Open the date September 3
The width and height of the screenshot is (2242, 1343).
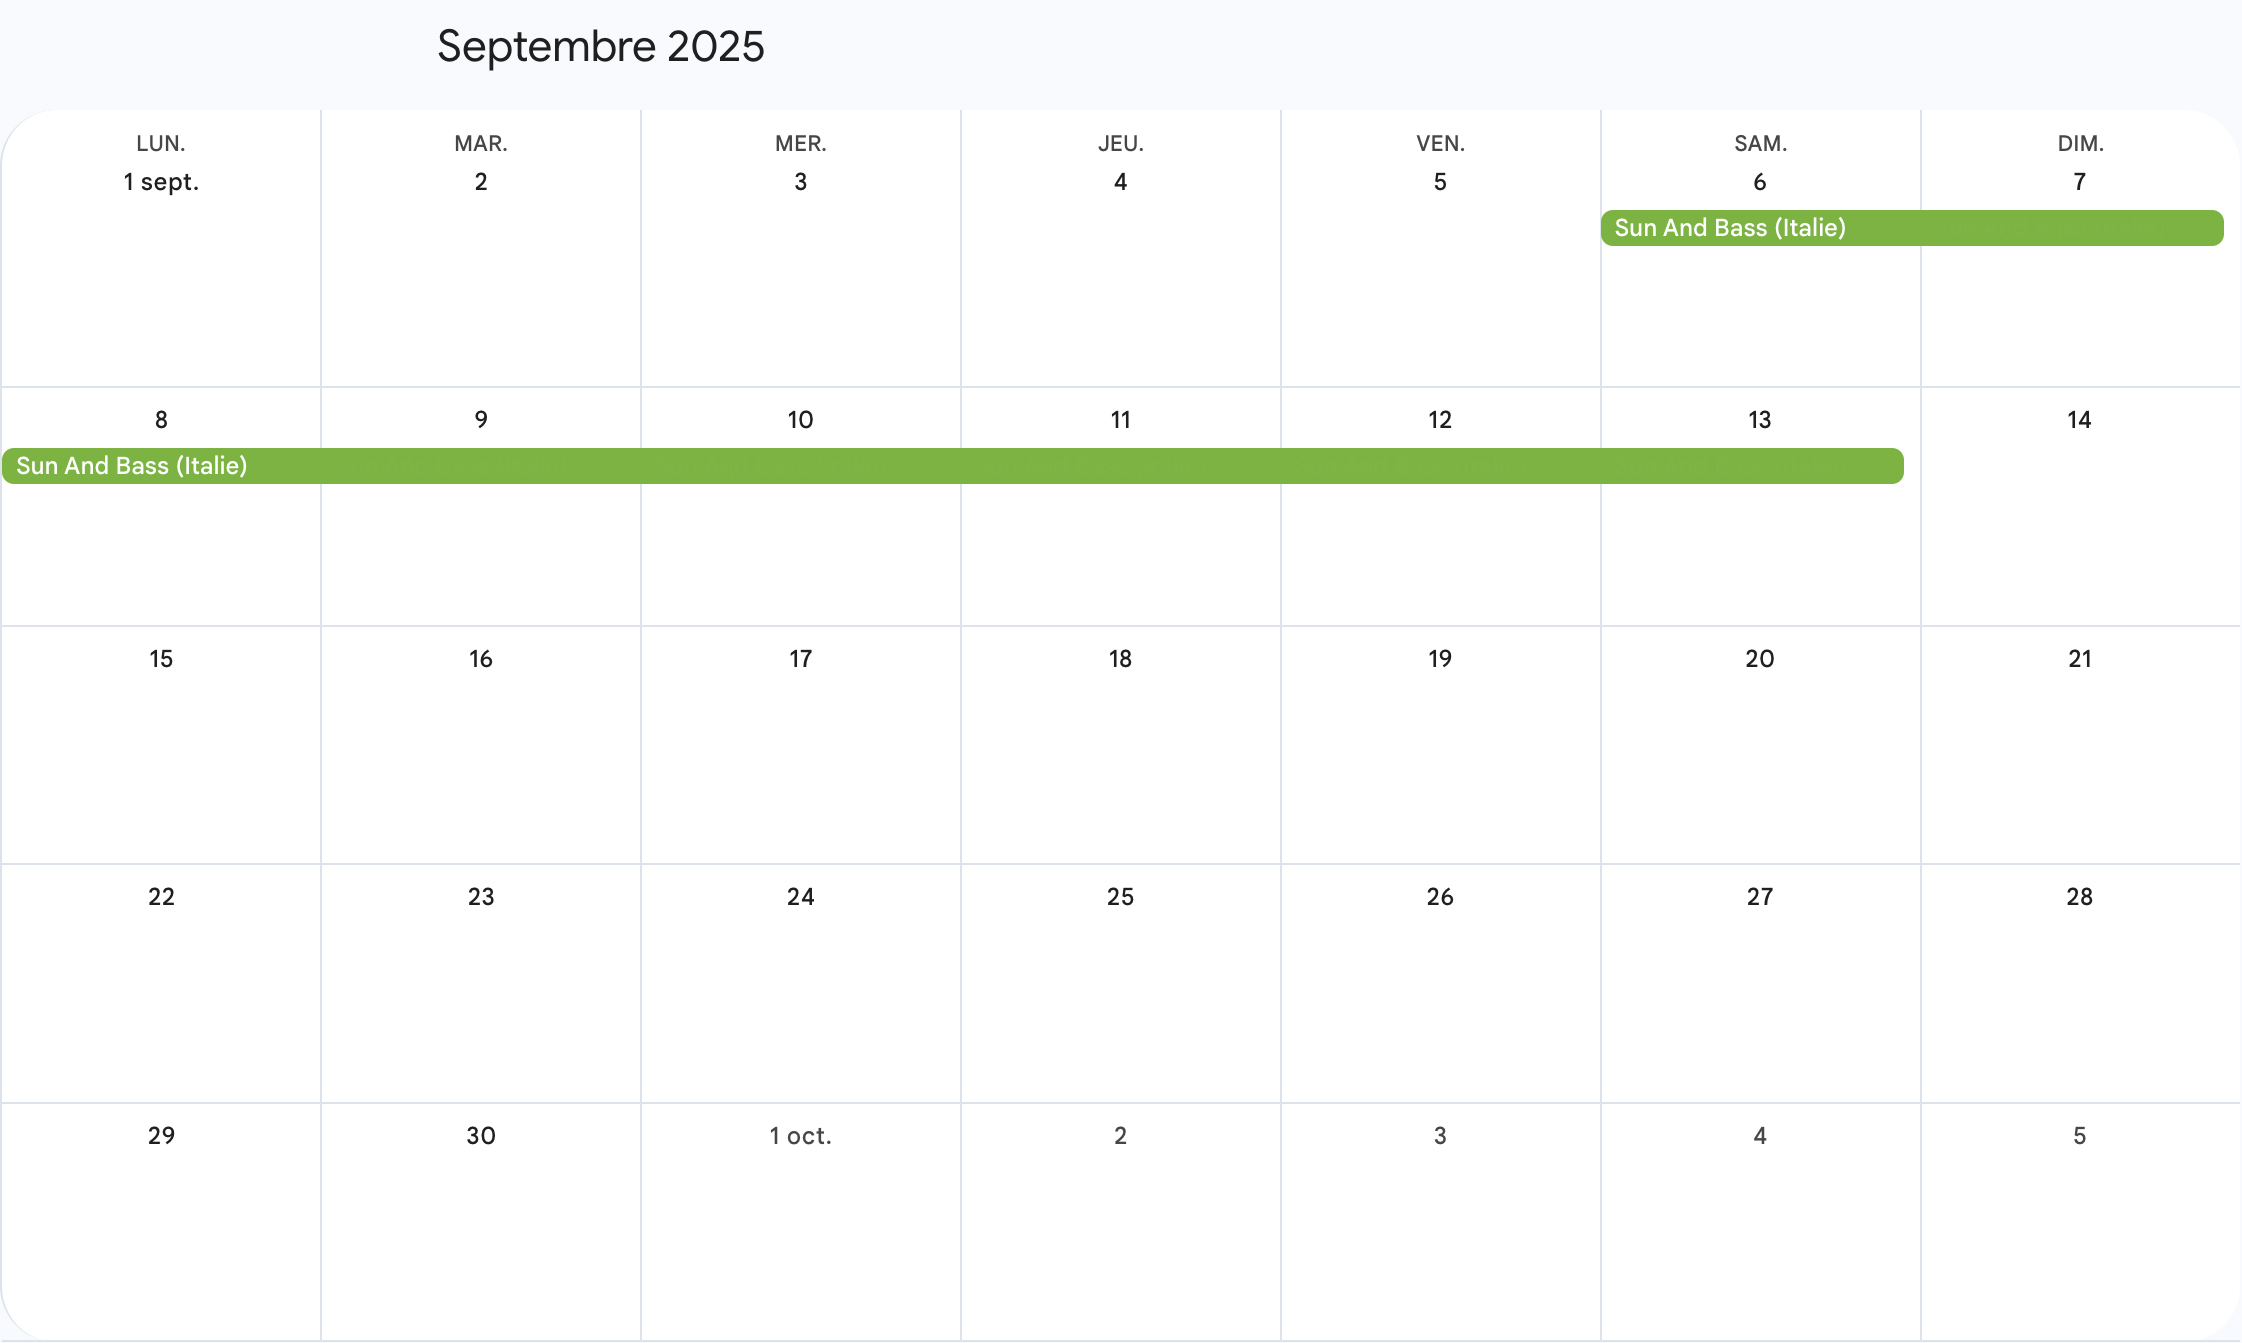point(800,182)
